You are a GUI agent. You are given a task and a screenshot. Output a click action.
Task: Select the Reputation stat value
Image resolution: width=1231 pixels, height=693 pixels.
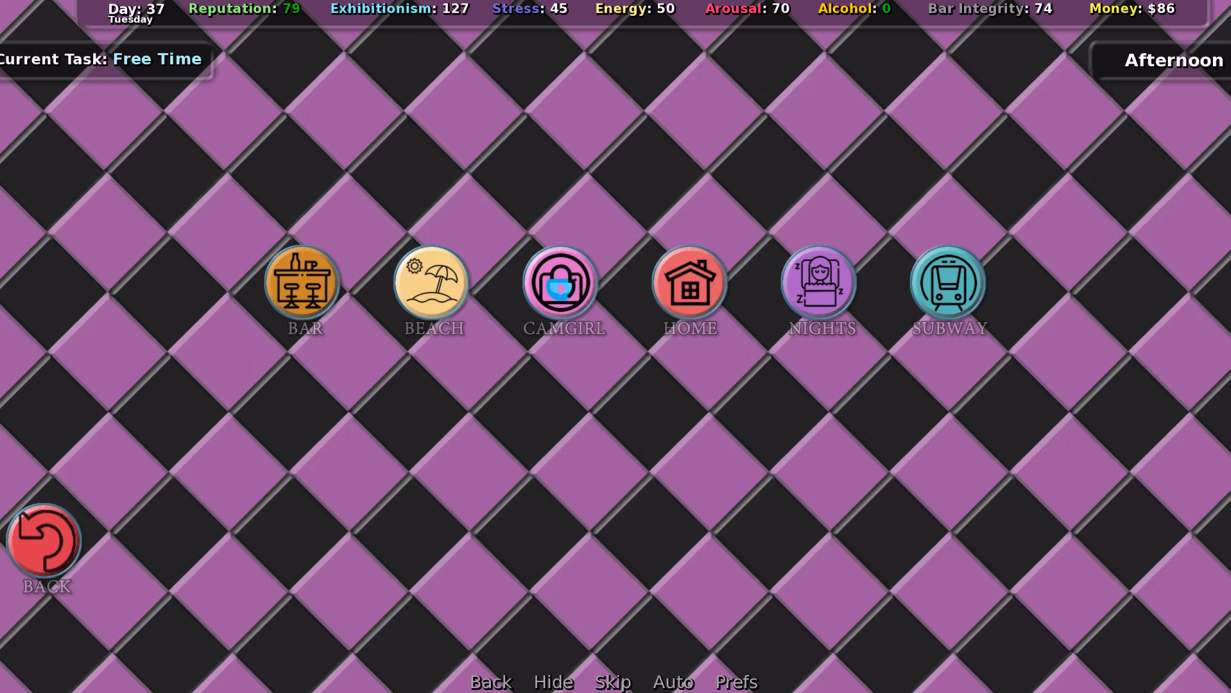(x=290, y=9)
